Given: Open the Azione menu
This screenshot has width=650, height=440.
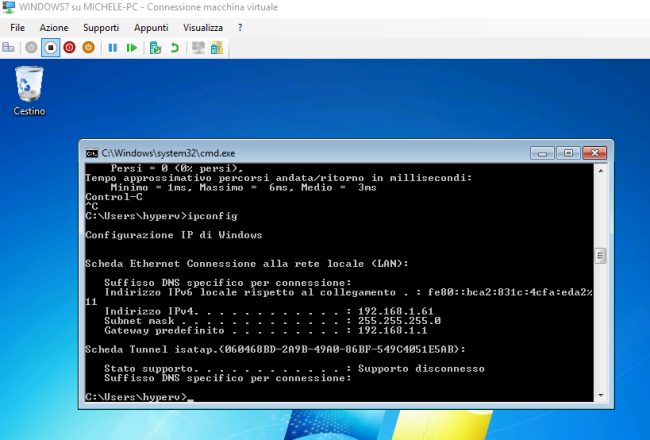Looking at the screenshot, I should (54, 27).
